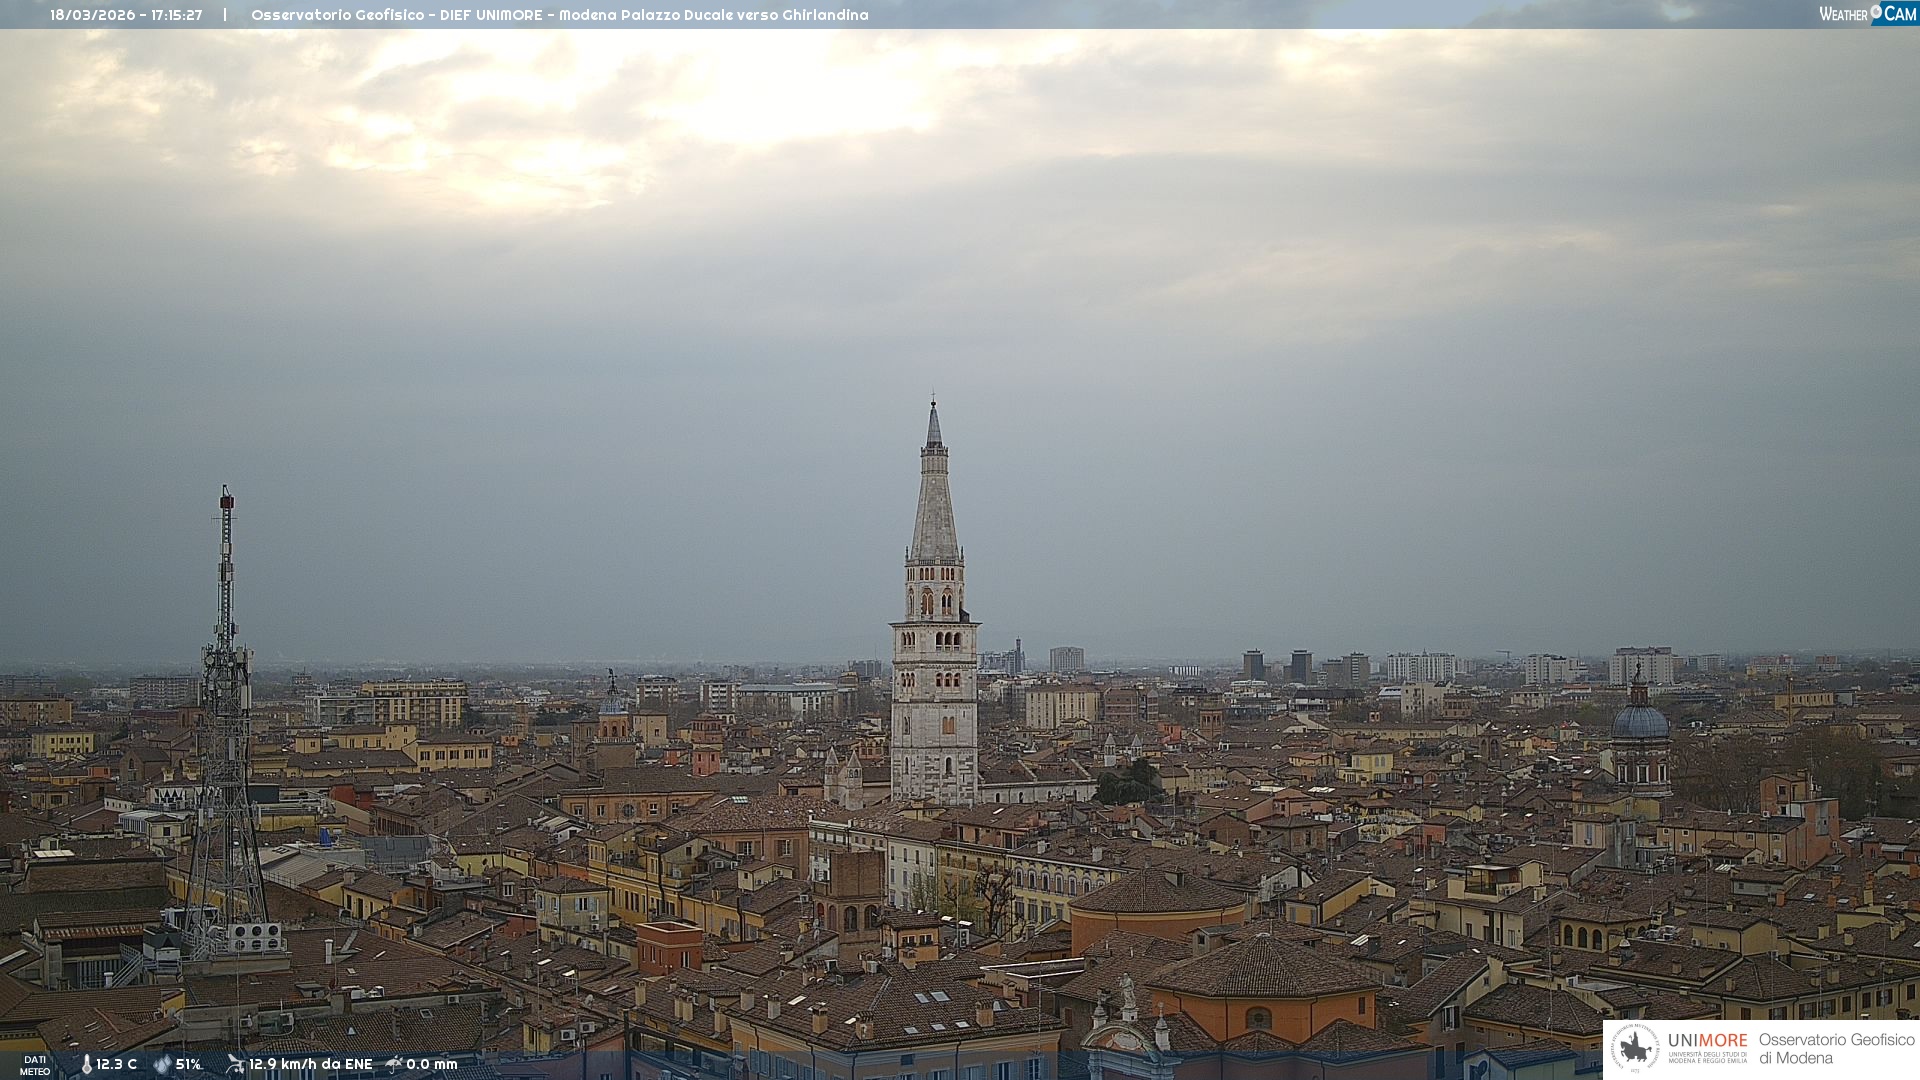
Task: Click the rain umbrella precipitation icon
Action: point(394,1064)
